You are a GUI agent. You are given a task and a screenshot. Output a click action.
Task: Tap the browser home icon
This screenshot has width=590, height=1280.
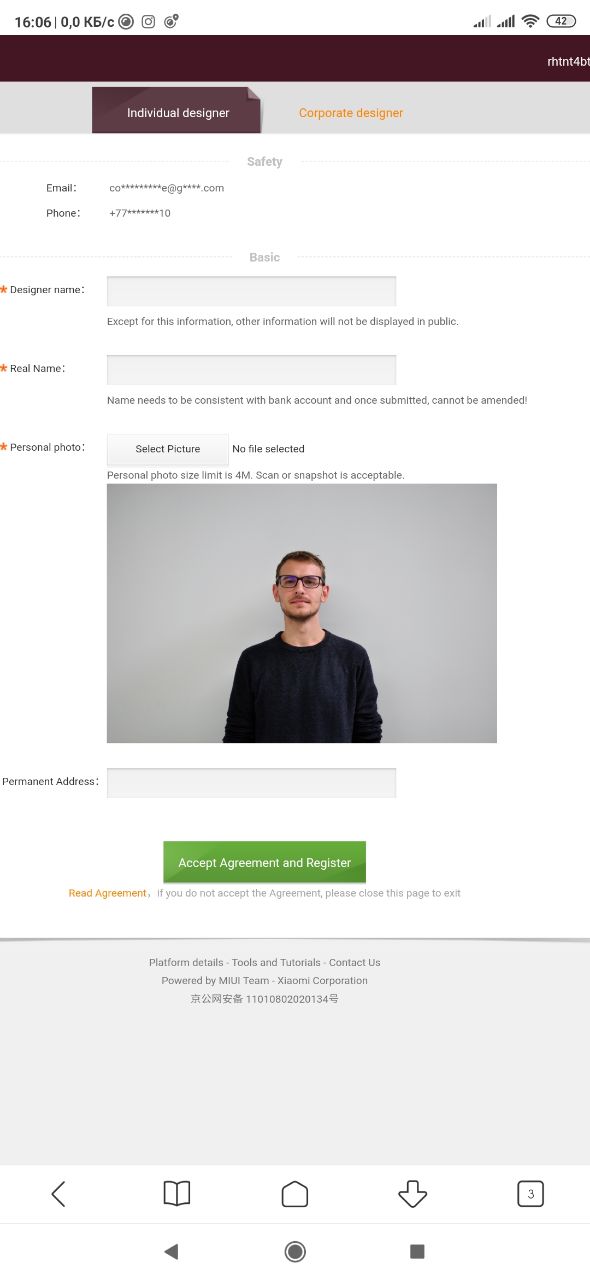[x=295, y=1193]
